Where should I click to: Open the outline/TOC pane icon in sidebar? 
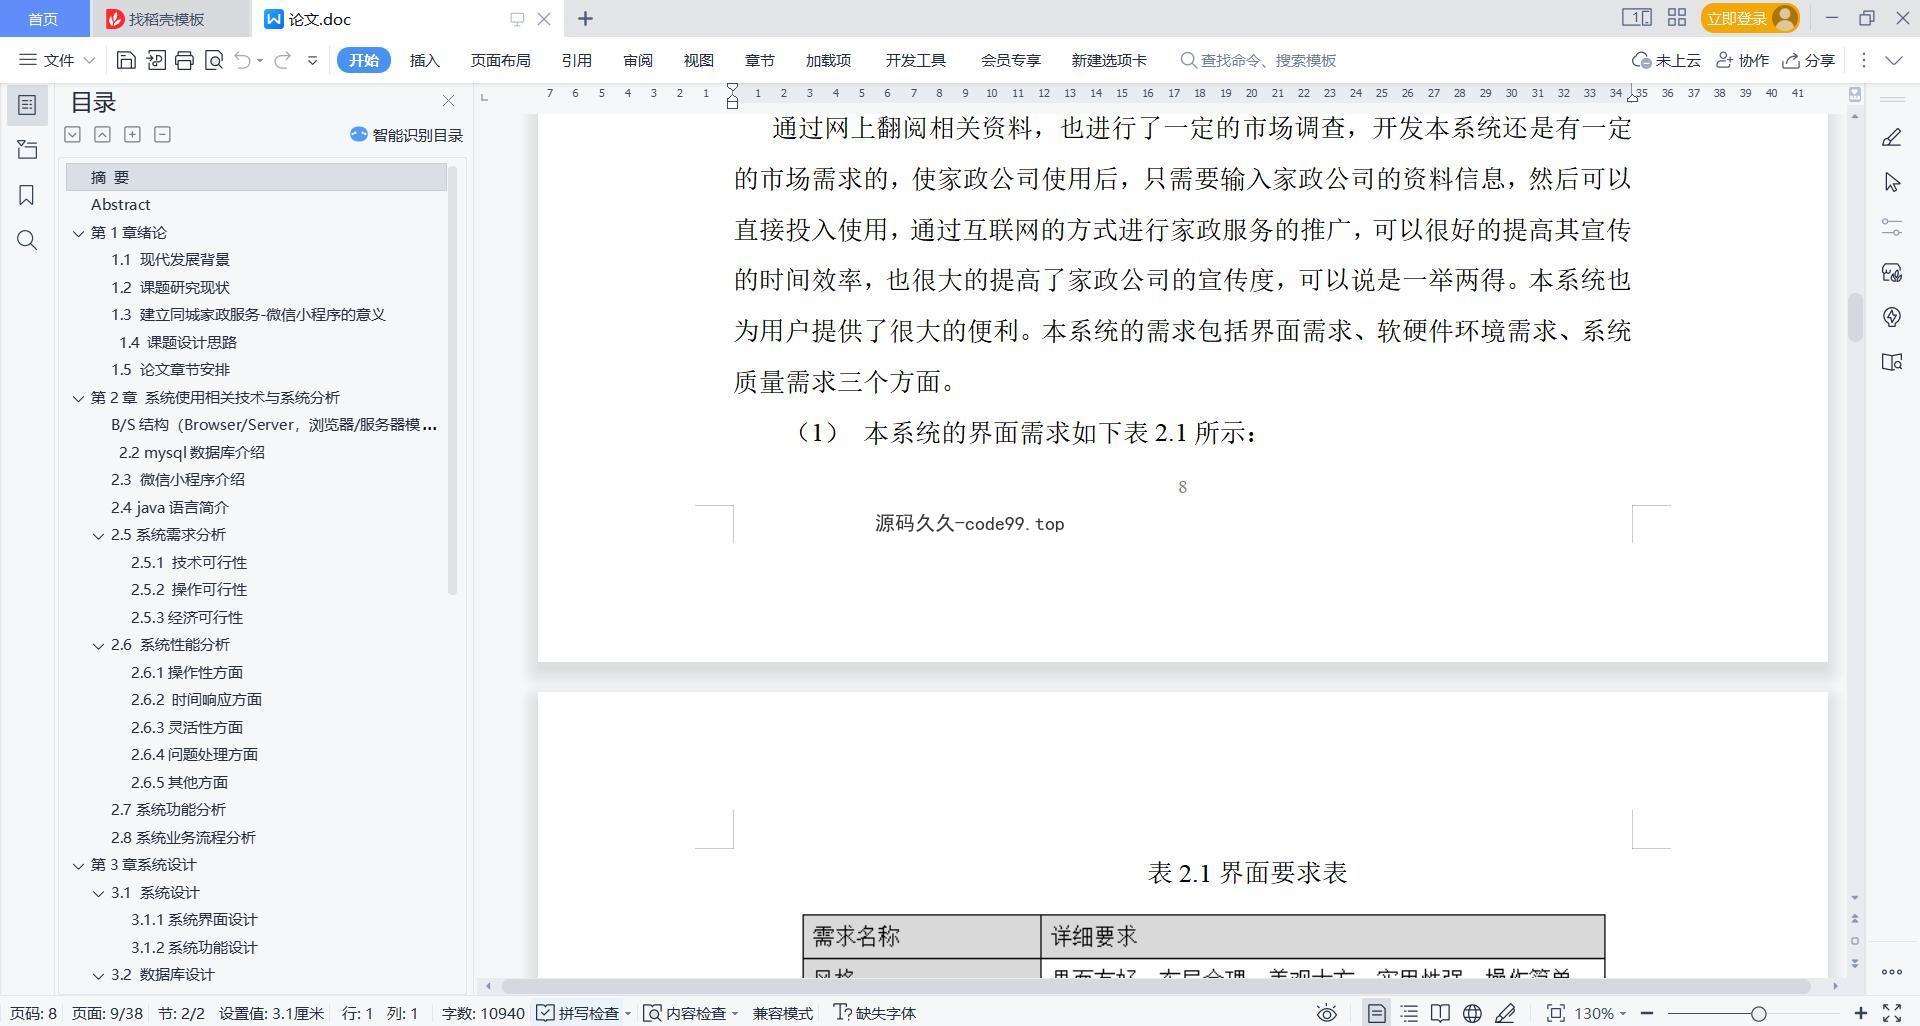[27, 104]
